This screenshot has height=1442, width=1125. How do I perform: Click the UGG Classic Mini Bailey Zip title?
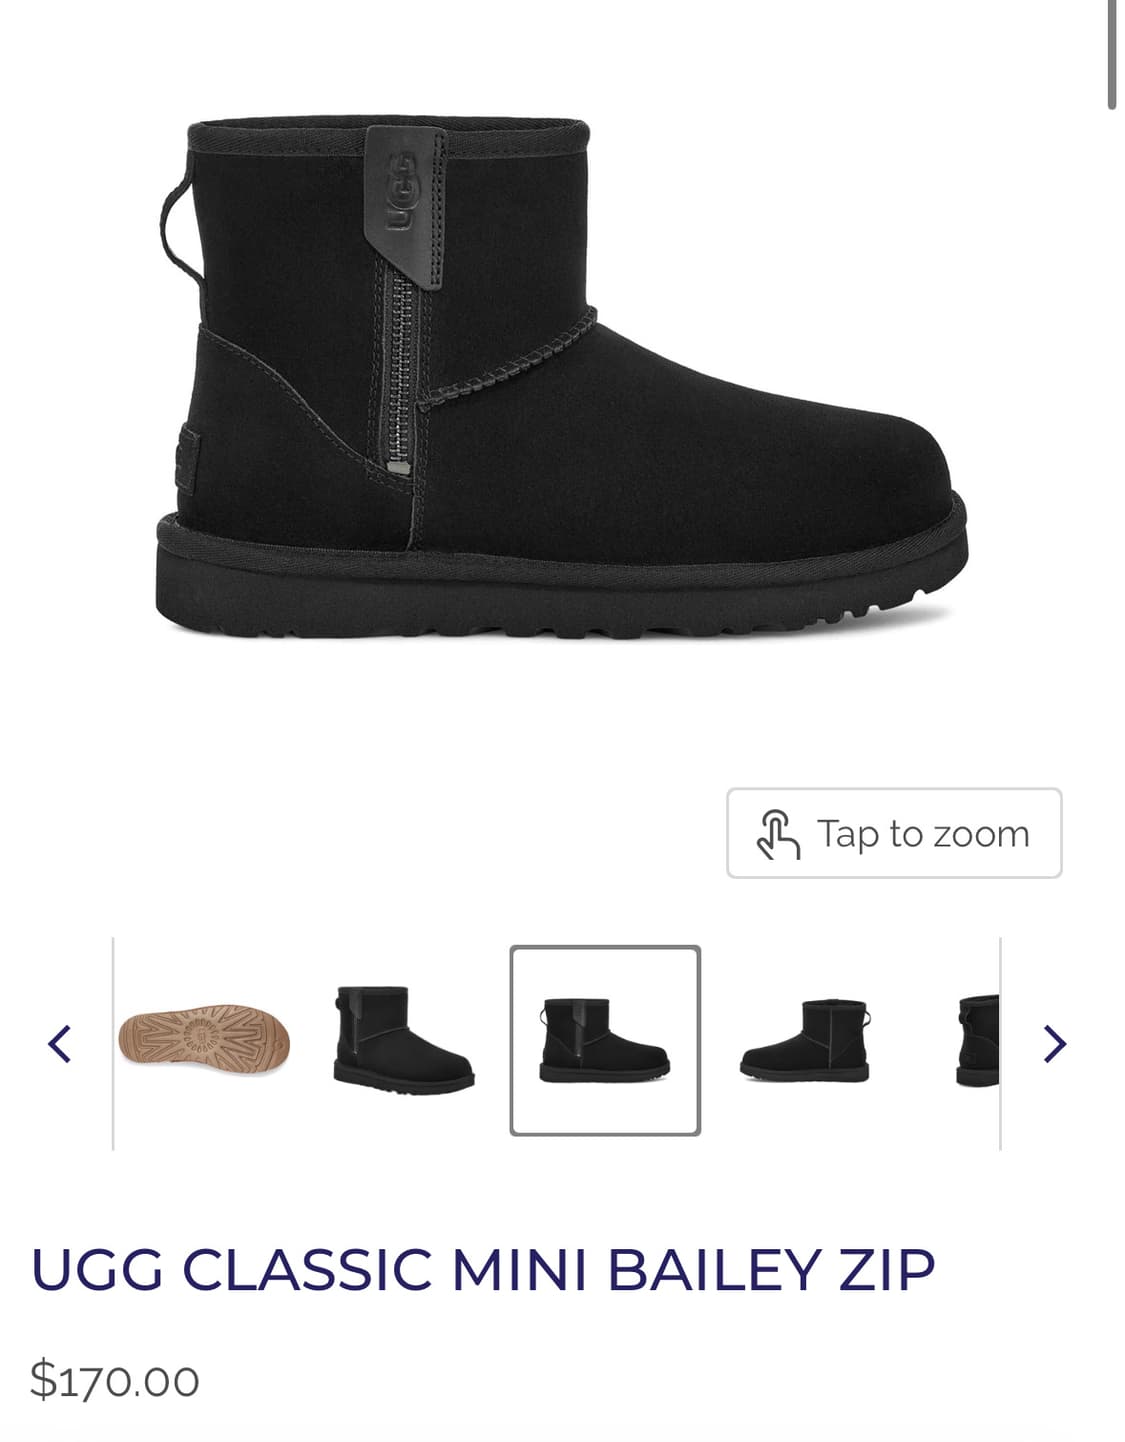[x=483, y=1269]
